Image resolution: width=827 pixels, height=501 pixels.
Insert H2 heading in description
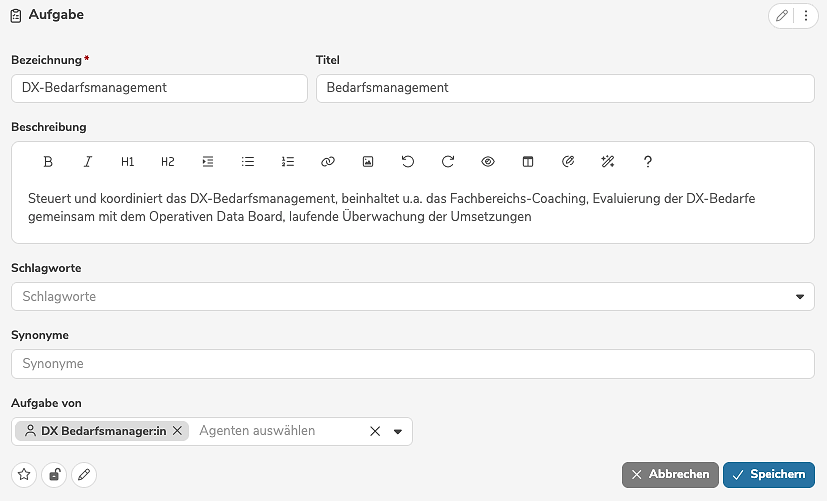coord(168,161)
